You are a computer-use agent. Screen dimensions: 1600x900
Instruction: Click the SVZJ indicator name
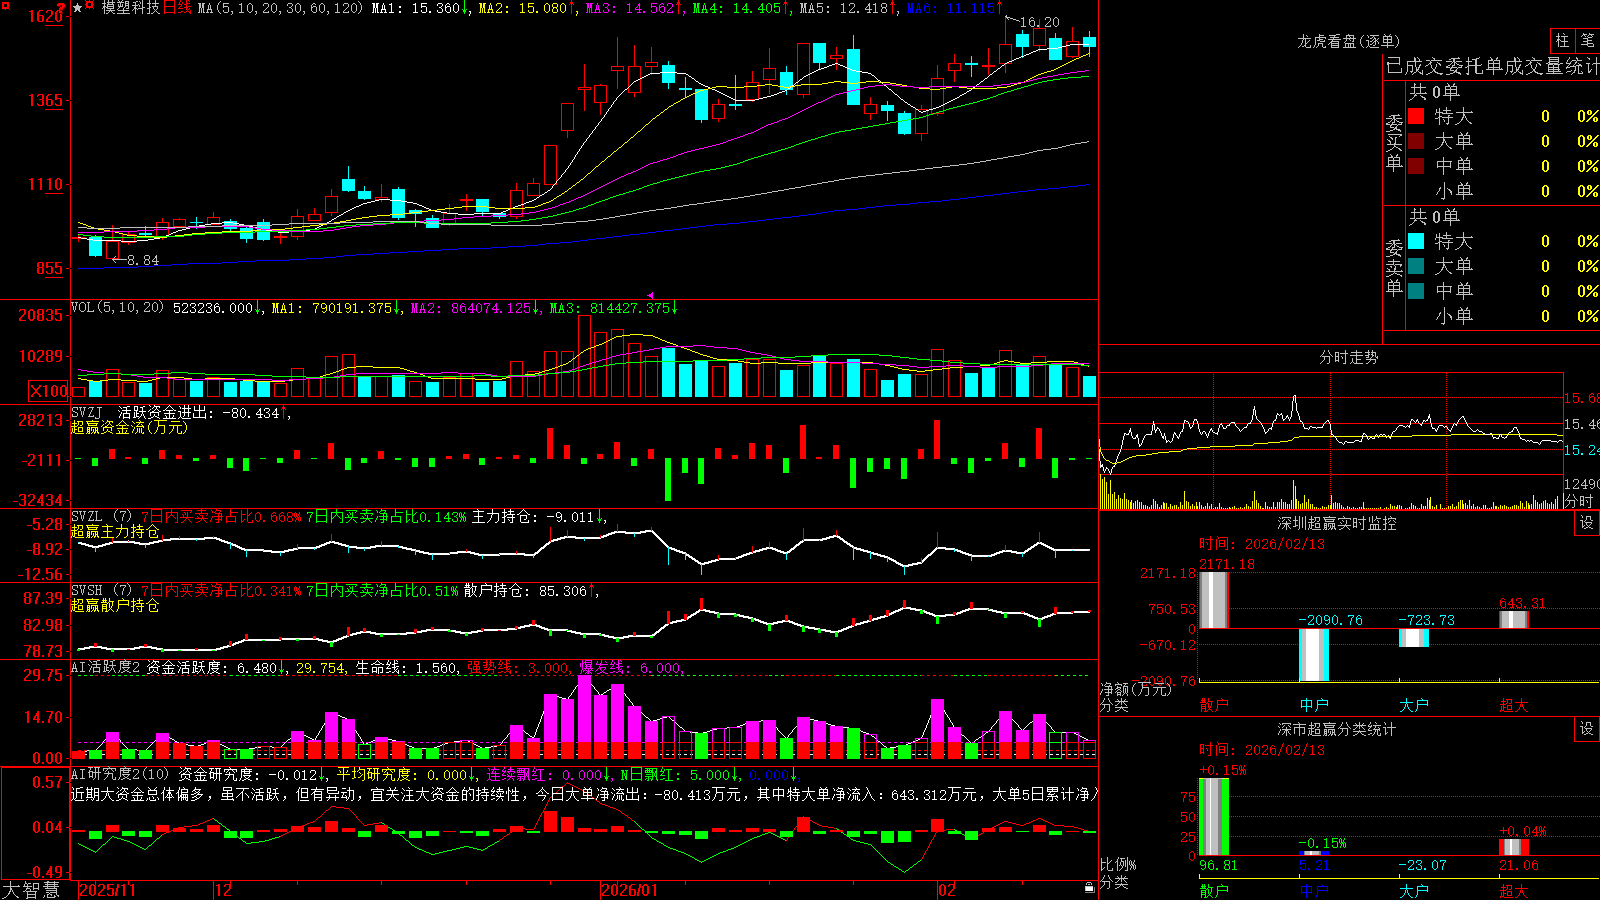[86, 412]
